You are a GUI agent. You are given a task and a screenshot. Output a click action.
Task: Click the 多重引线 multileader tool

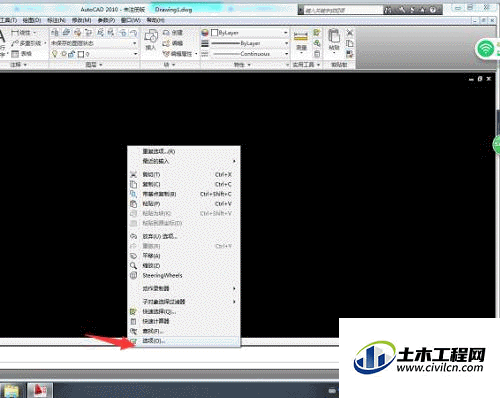28,43
